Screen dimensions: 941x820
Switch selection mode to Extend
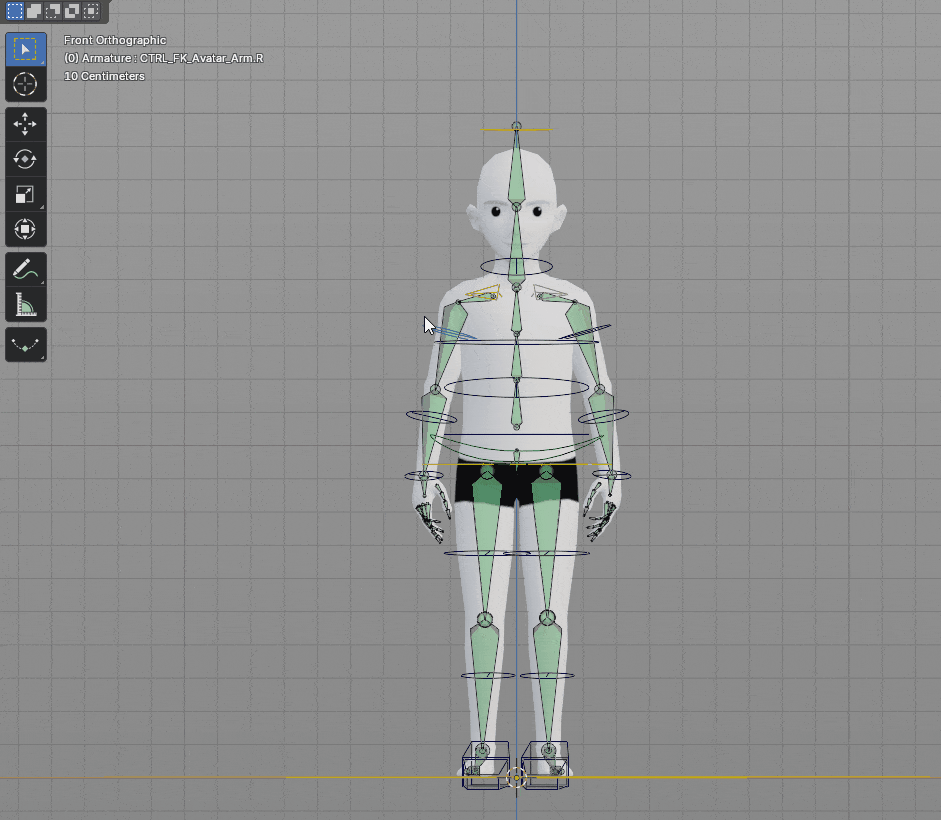[x=34, y=11]
